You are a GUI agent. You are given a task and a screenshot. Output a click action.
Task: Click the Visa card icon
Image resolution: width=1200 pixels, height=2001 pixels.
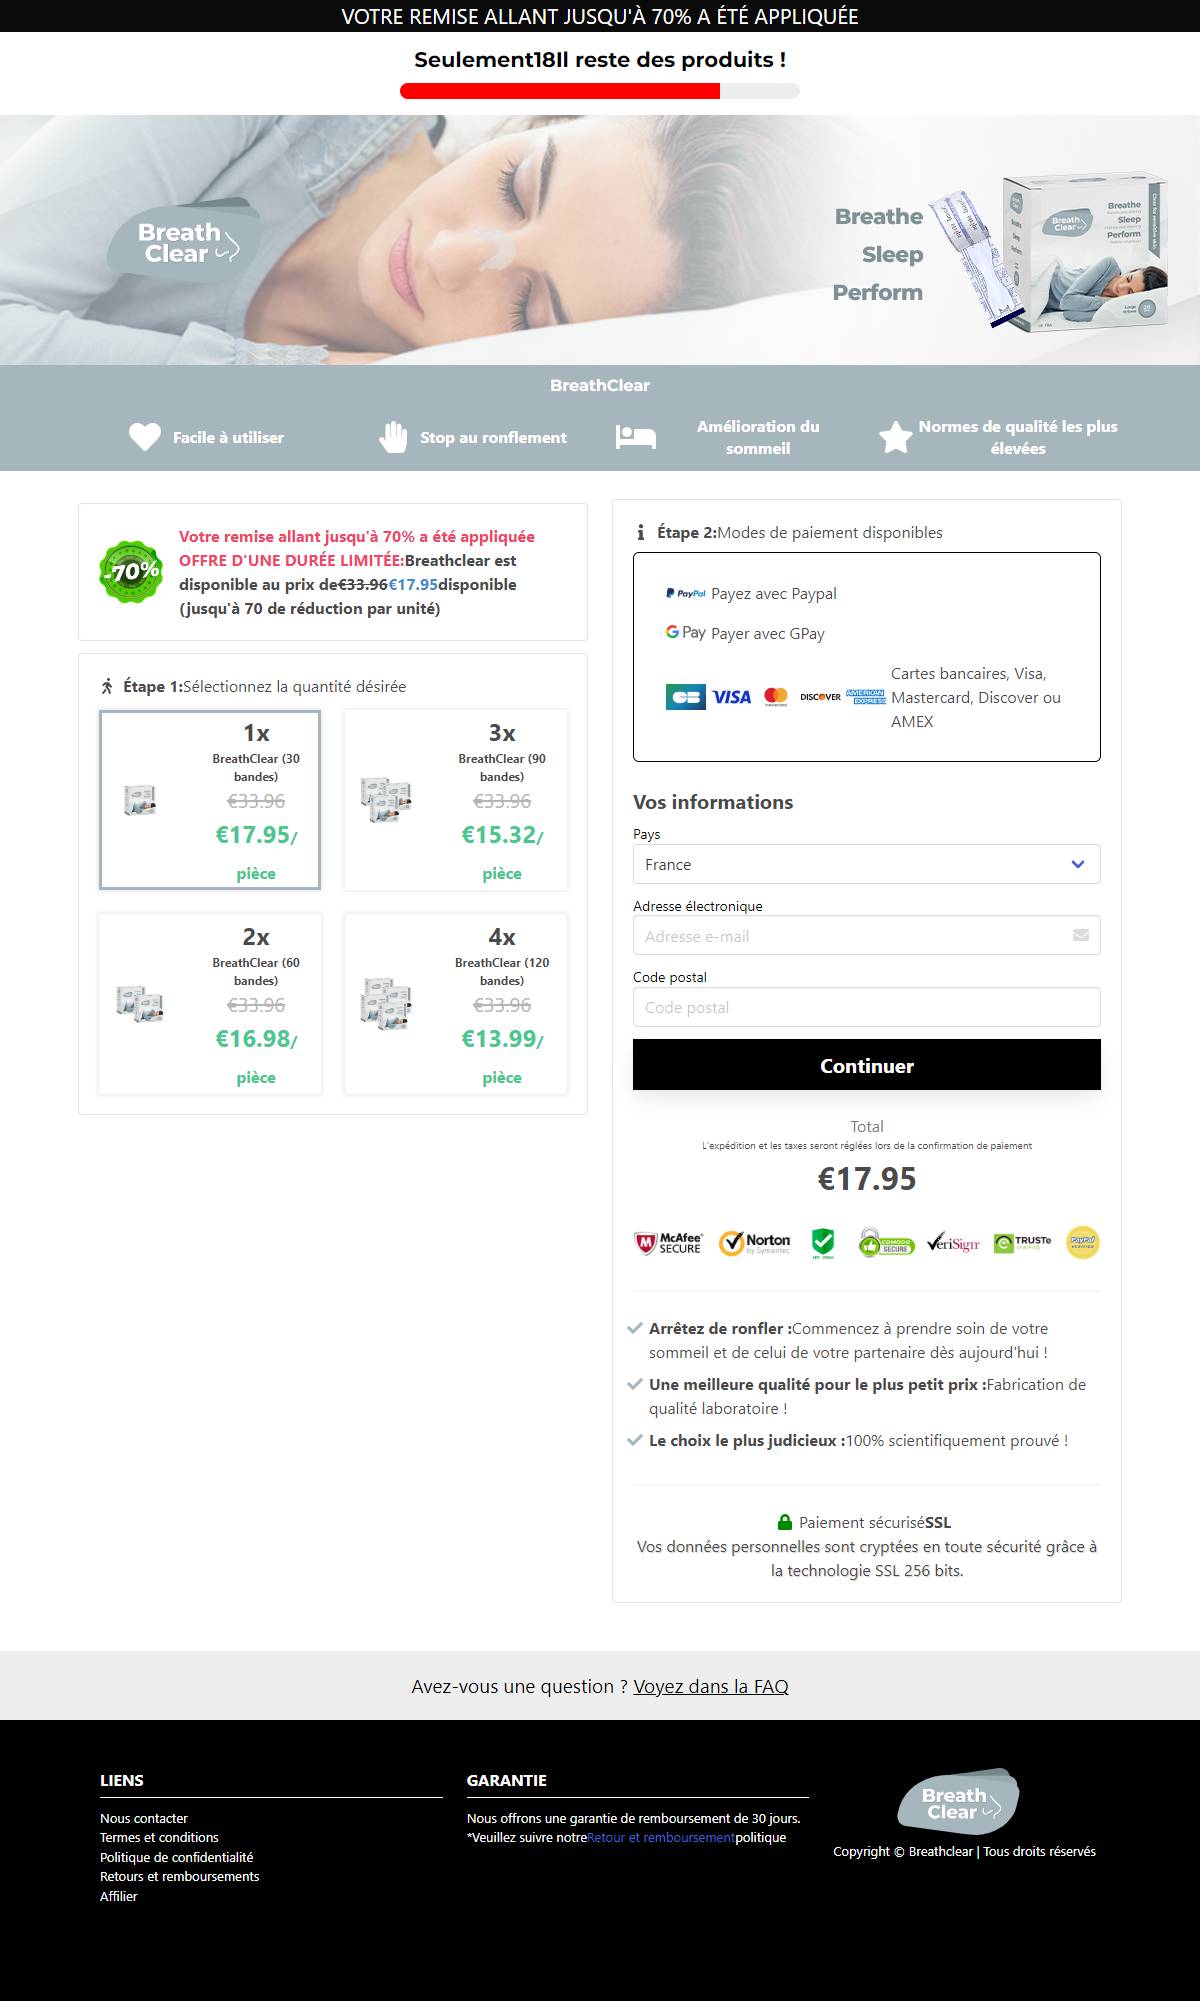[x=731, y=697]
